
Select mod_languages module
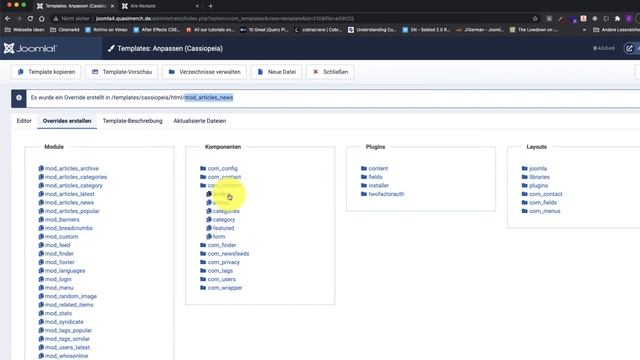tap(62, 271)
